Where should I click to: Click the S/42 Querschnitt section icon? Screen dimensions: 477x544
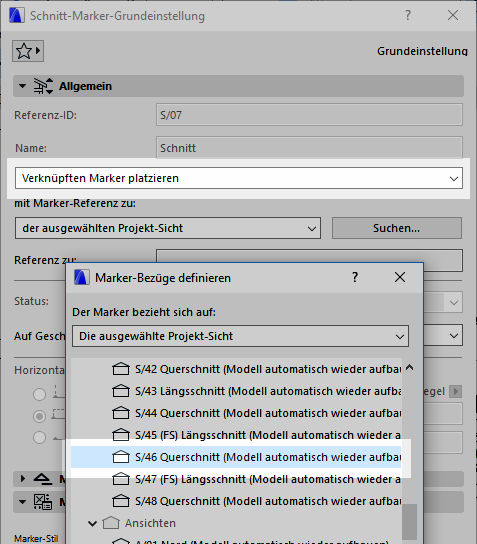click(x=121, y=369)
